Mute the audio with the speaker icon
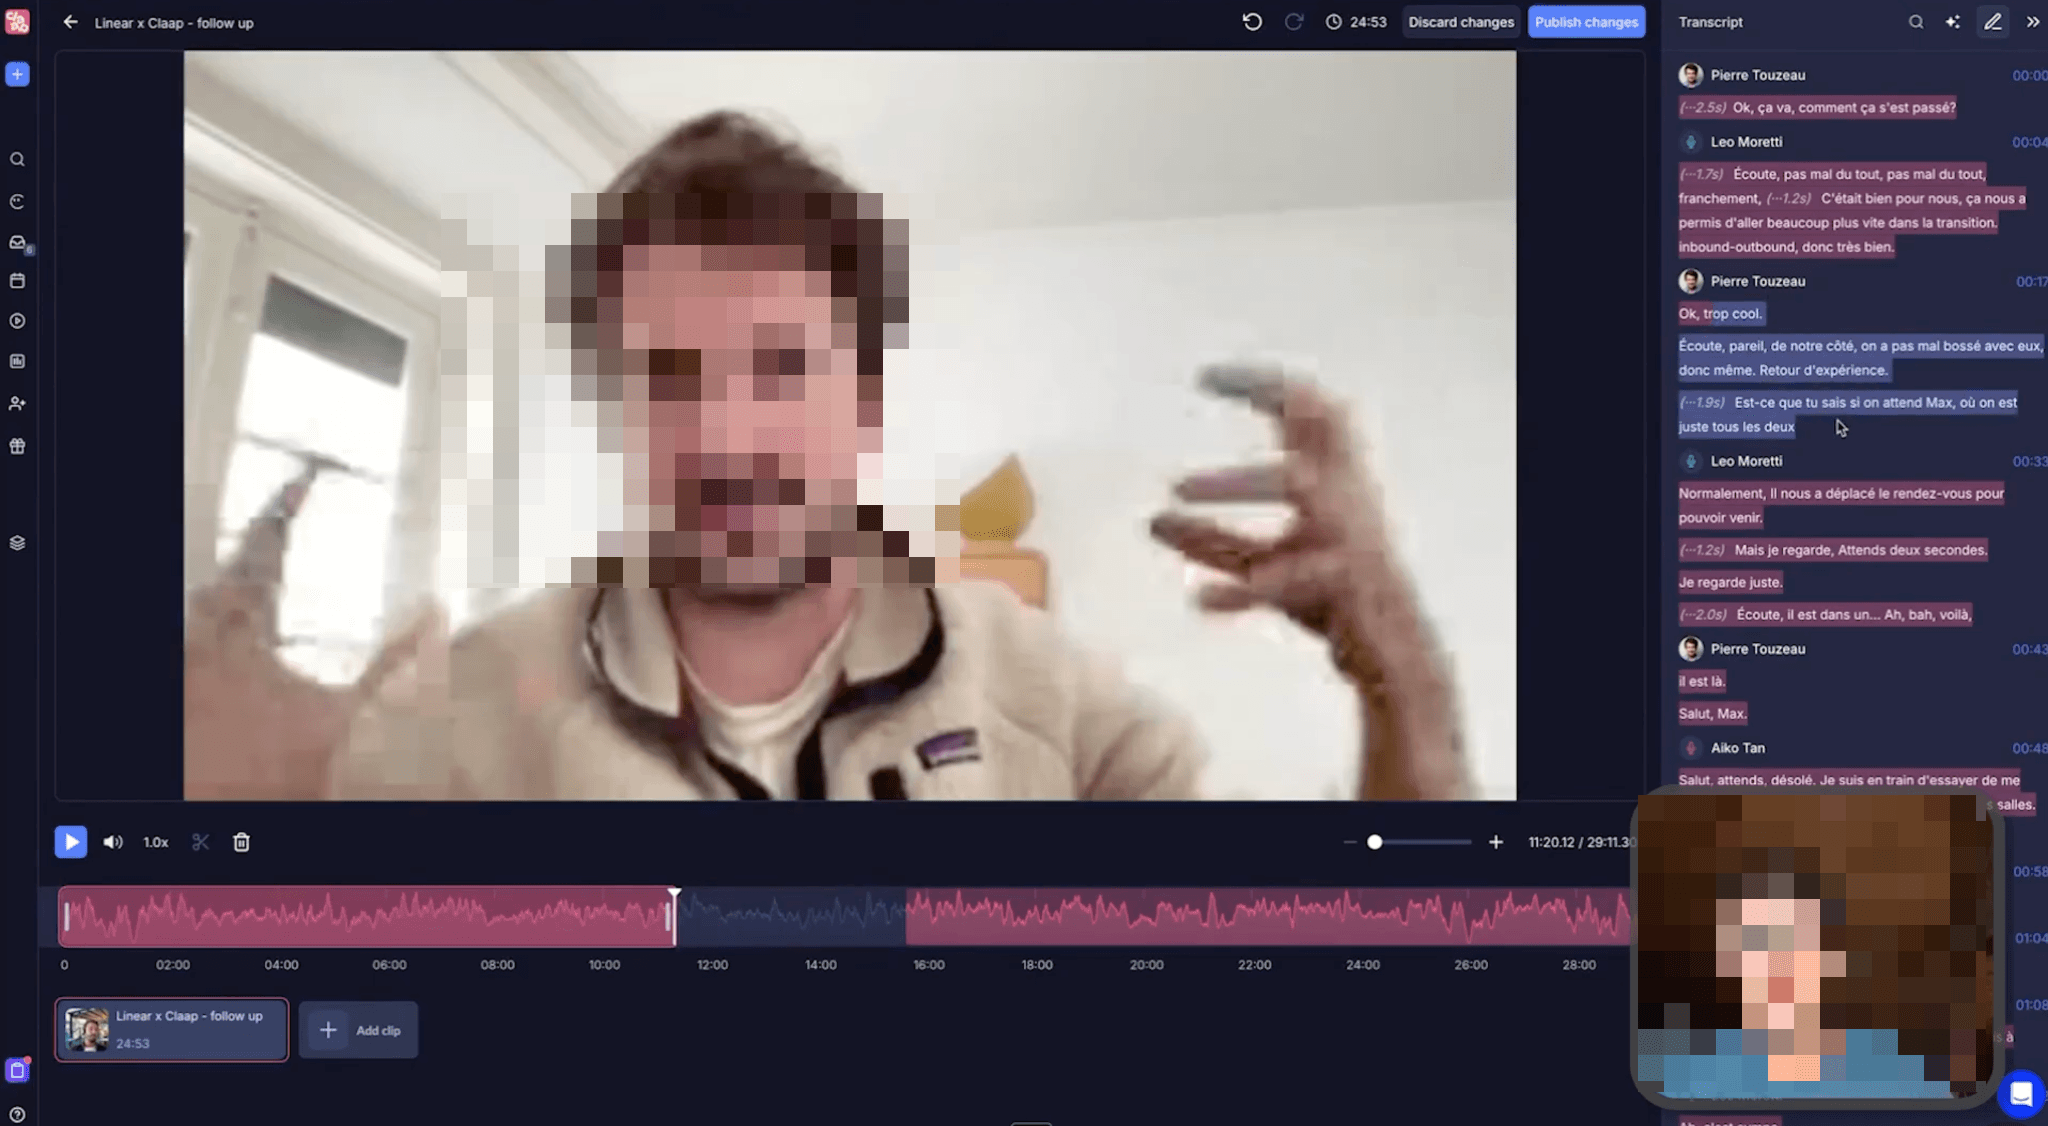This screenshot has height=1126, width=2048. tap(113, 842)
